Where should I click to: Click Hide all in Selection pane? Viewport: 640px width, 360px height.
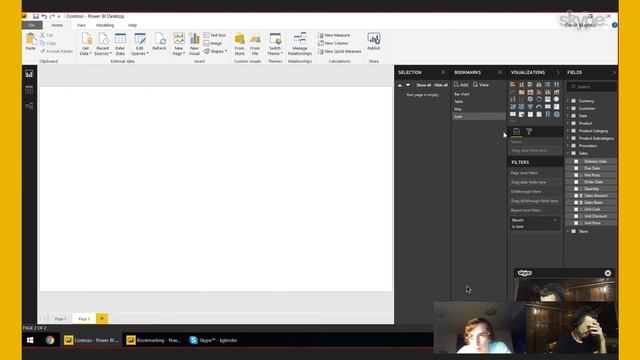440,85
